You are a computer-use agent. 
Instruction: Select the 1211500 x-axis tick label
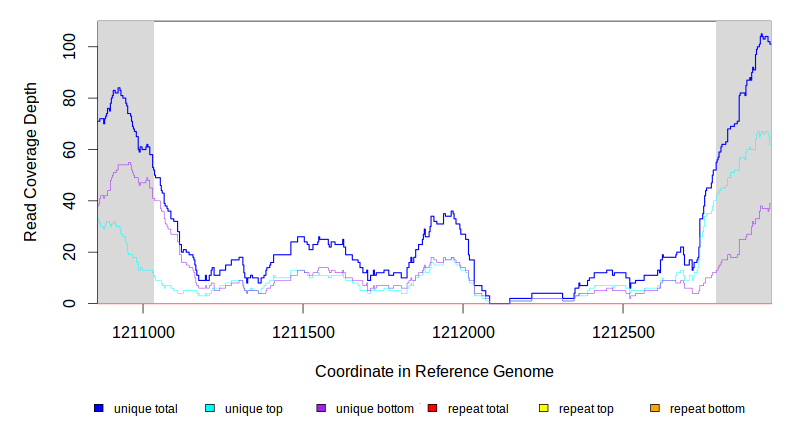coord(302,331)
